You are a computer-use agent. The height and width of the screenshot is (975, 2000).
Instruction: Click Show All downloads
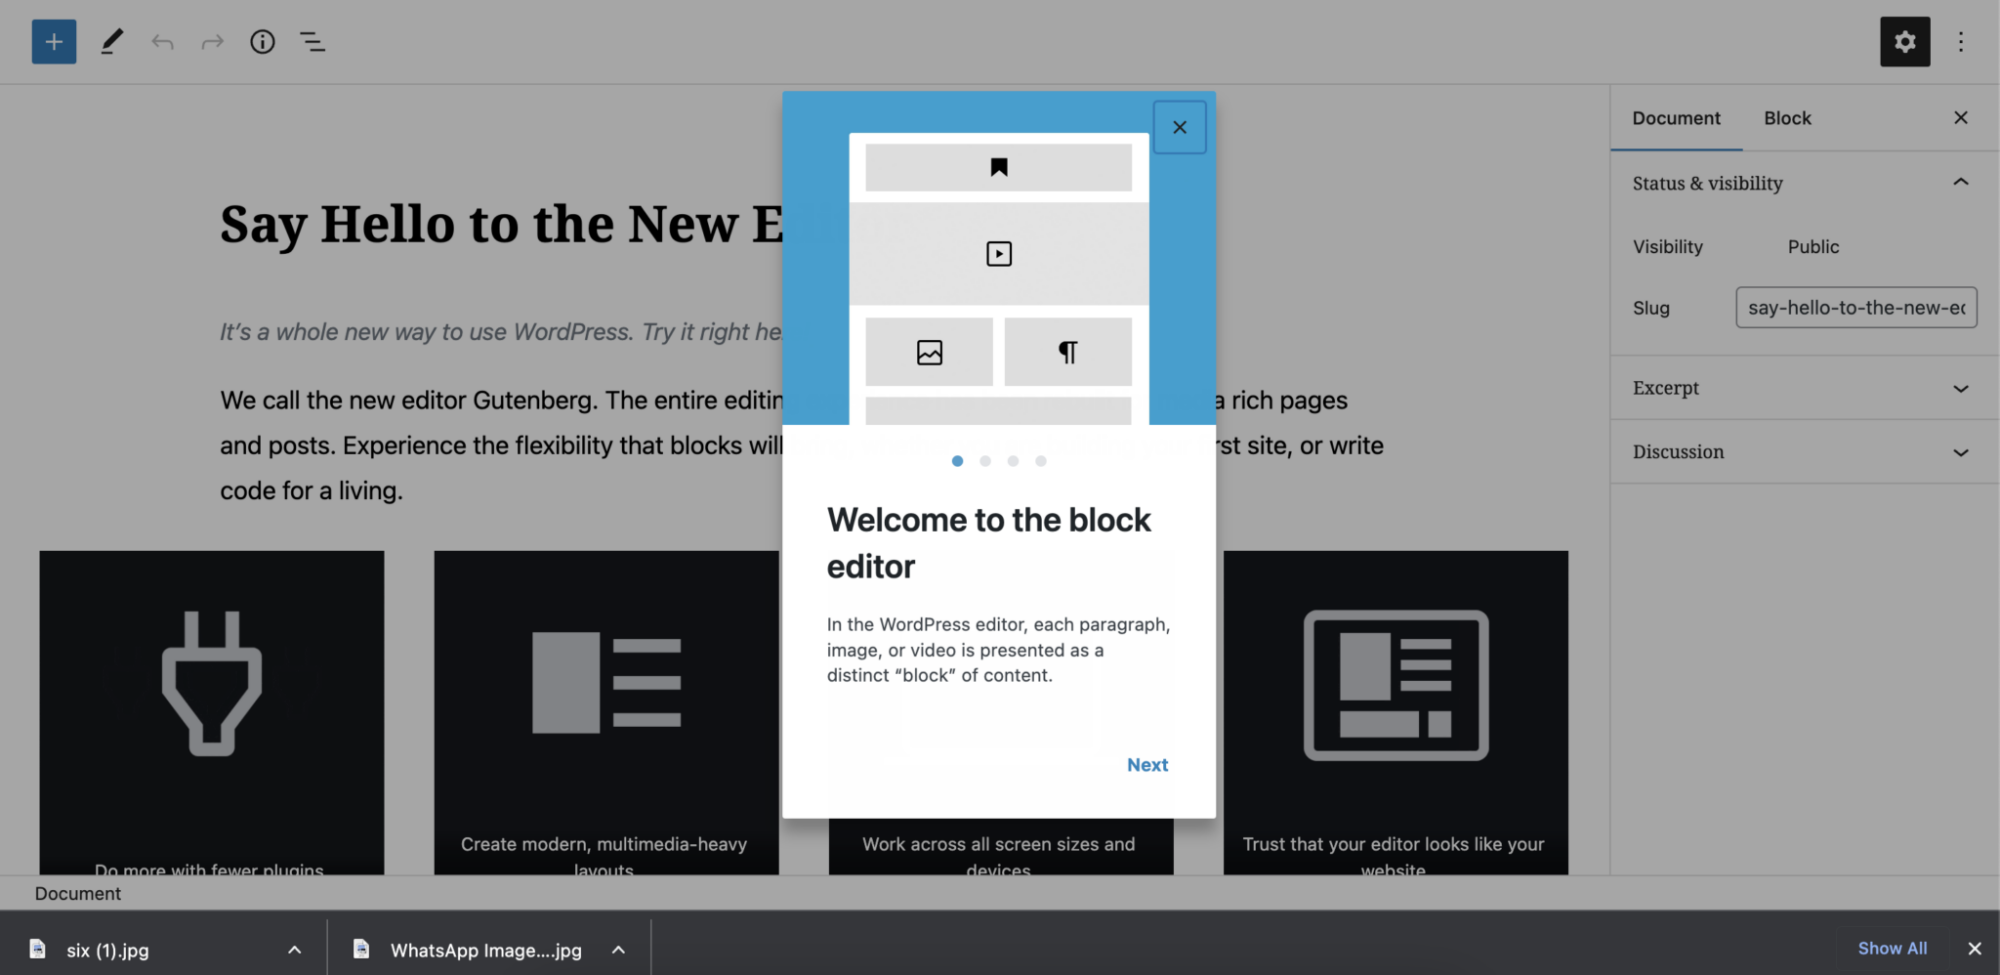tap(1892, 949)
